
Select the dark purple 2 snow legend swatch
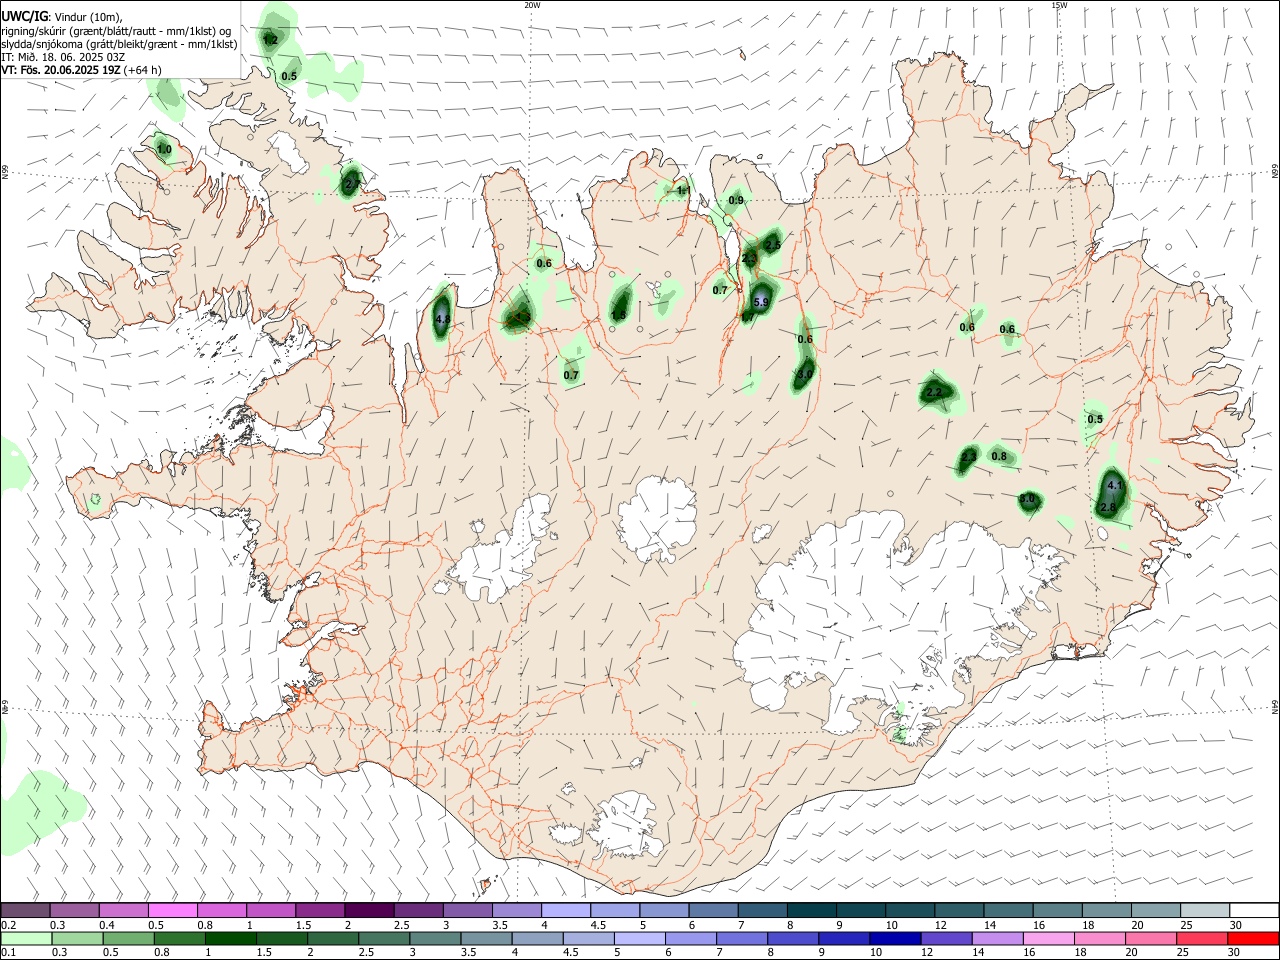(x=370, y=911)
